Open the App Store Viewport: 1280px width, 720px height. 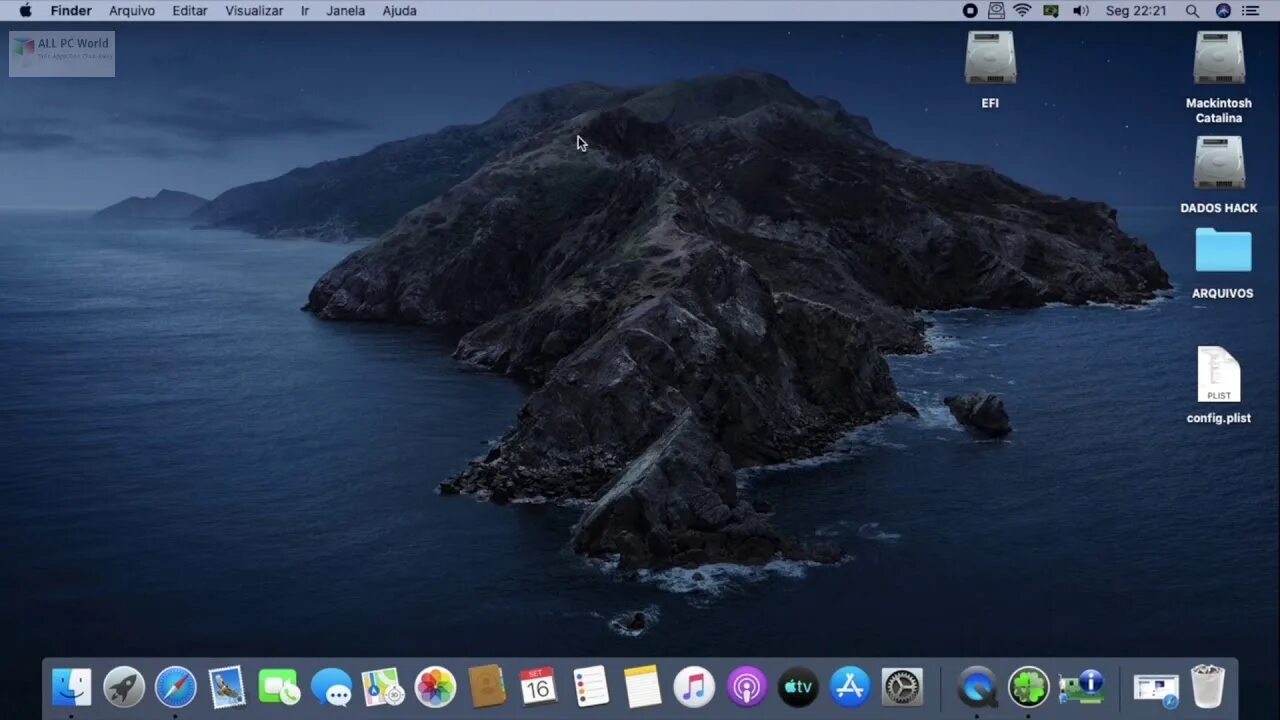coord(850,687)
